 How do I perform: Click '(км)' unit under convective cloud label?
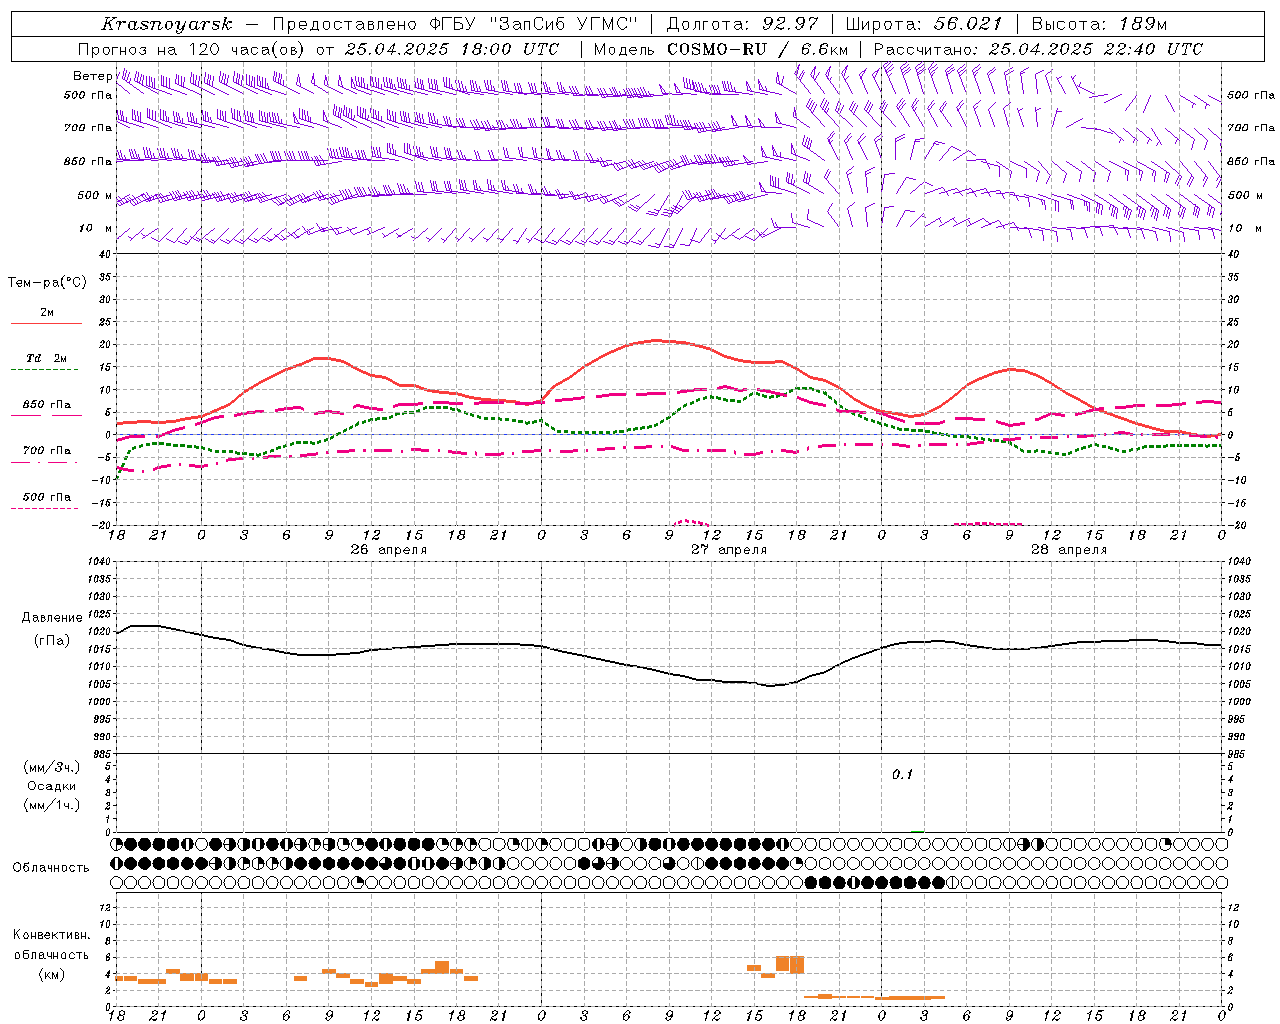pos(52,974)
